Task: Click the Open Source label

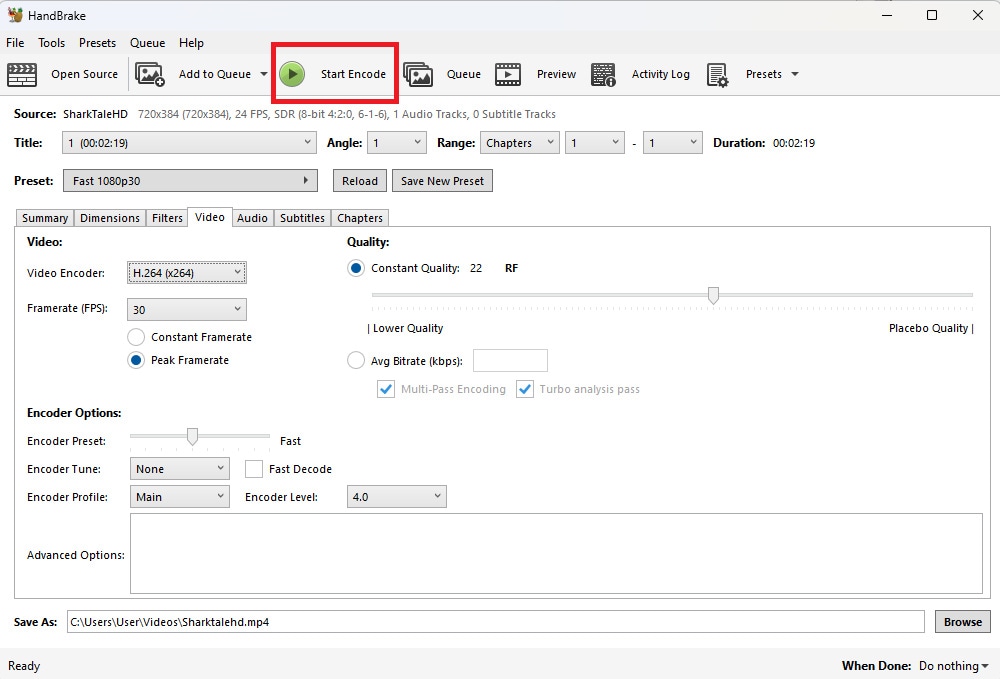Action: tap(84, 74)
